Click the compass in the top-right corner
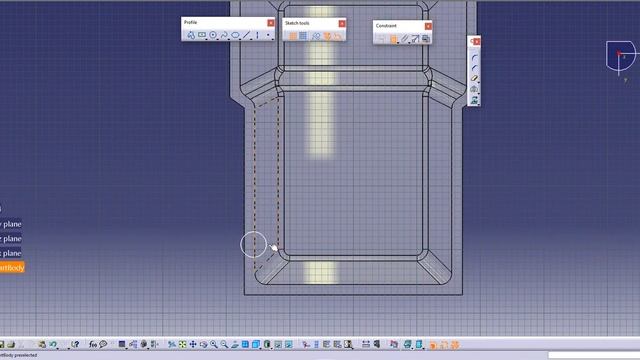Image resolution: width=640 pixels, height=360 pixels. (621, 57)
